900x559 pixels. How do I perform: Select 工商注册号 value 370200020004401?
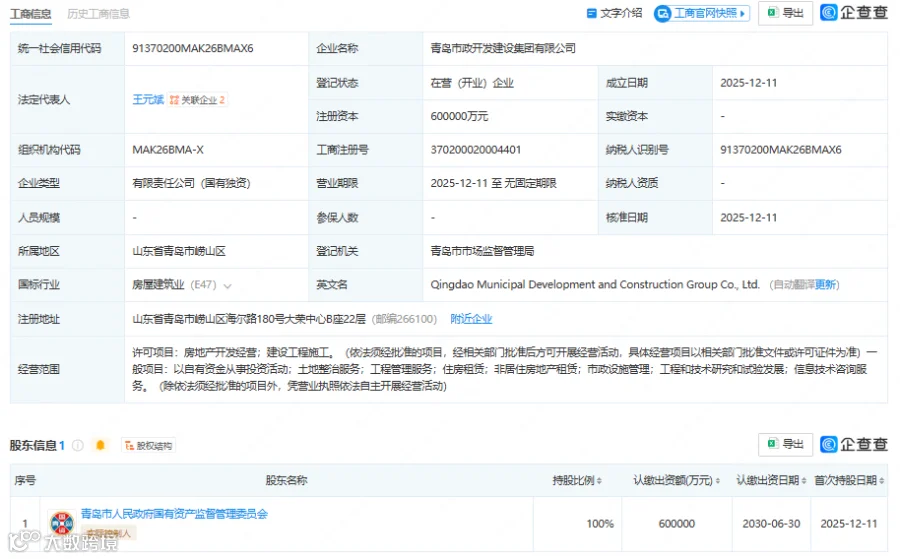(476, 150)
